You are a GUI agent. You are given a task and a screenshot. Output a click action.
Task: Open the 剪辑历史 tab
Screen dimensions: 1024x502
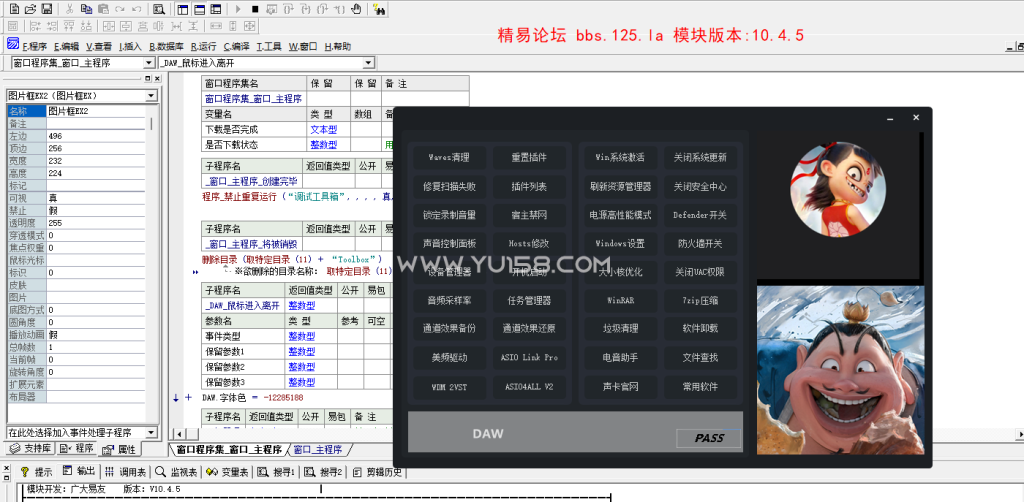pyautogui.click(x=376, y=471)
